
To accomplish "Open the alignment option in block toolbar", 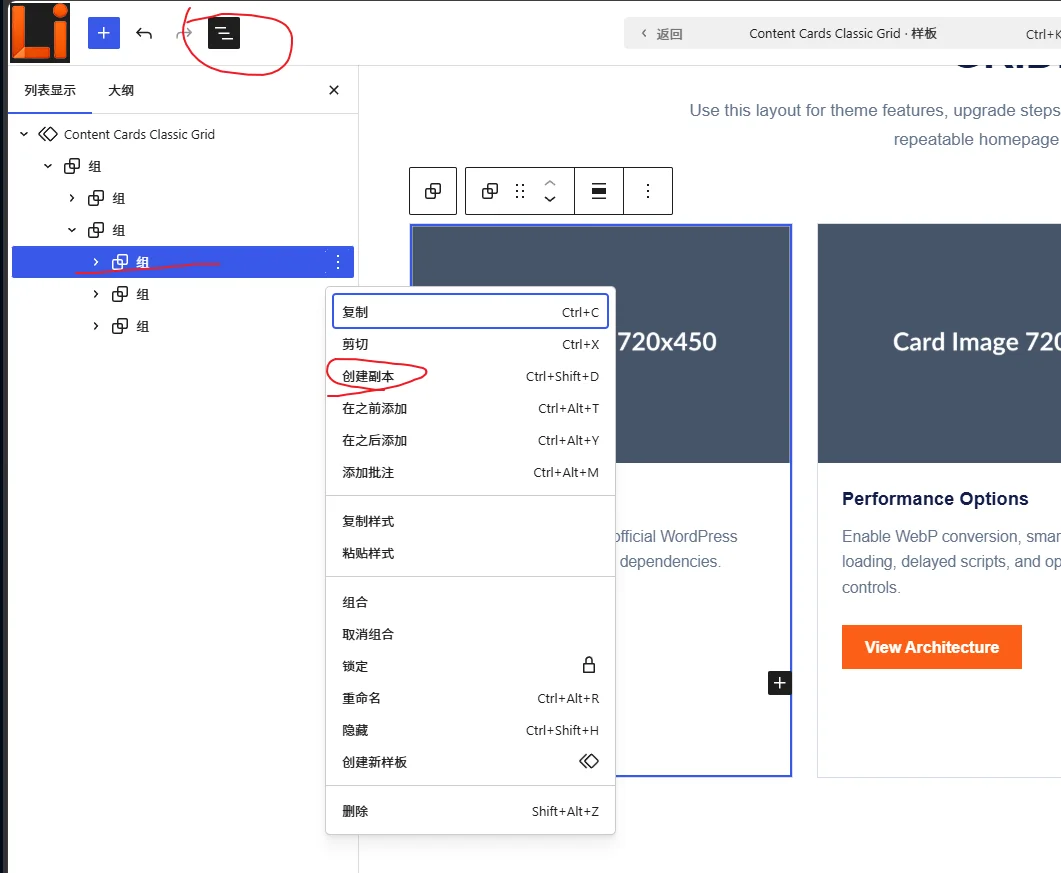I will (599, 191).
